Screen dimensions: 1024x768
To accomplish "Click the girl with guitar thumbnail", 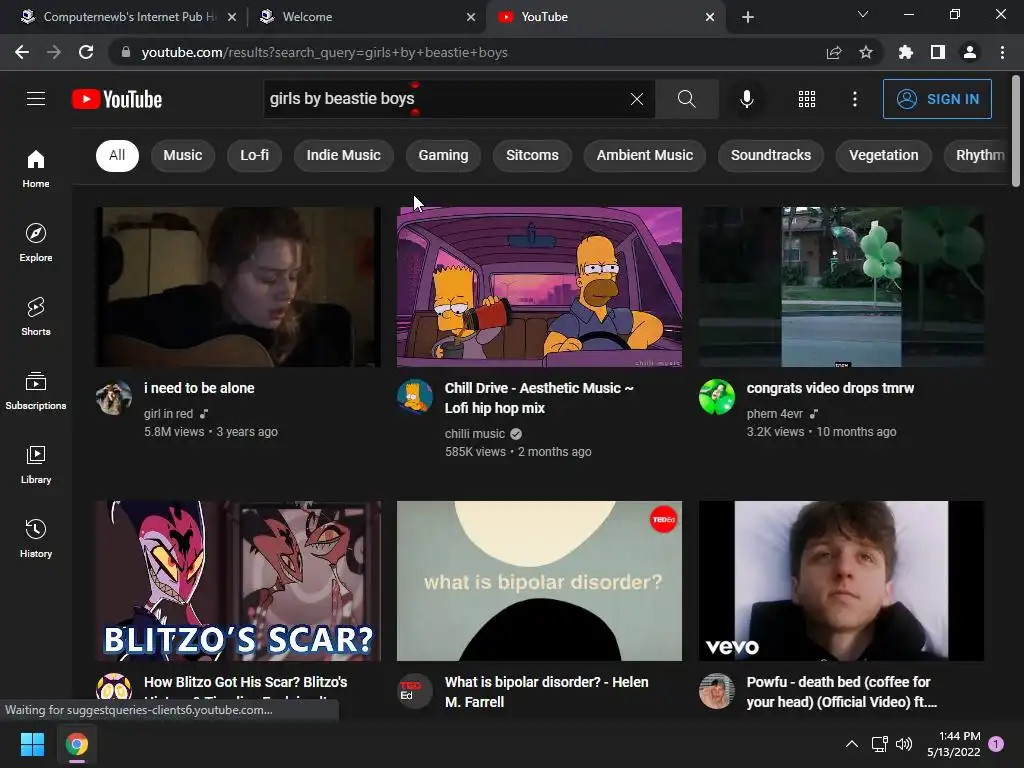I will coord(238,287).
